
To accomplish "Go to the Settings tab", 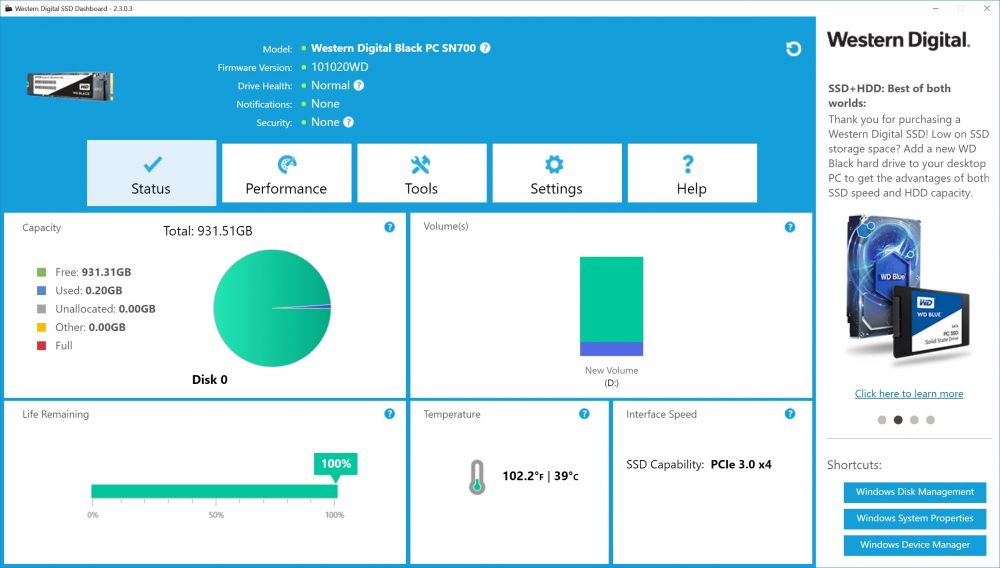I will 557,173.
